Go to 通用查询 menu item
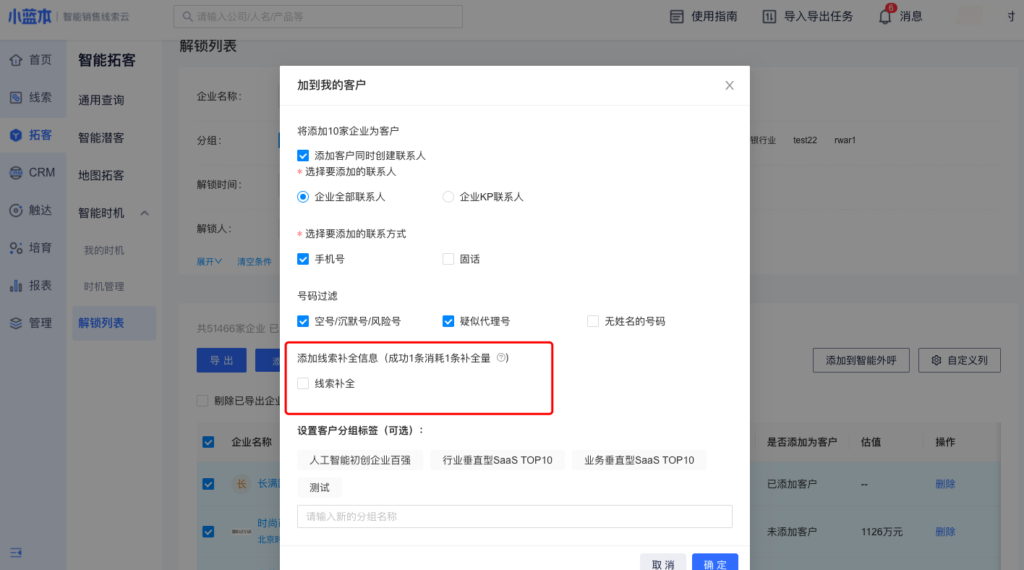Image resolution: width=1024 pixels, height=570 pixels. coord(101,100)
